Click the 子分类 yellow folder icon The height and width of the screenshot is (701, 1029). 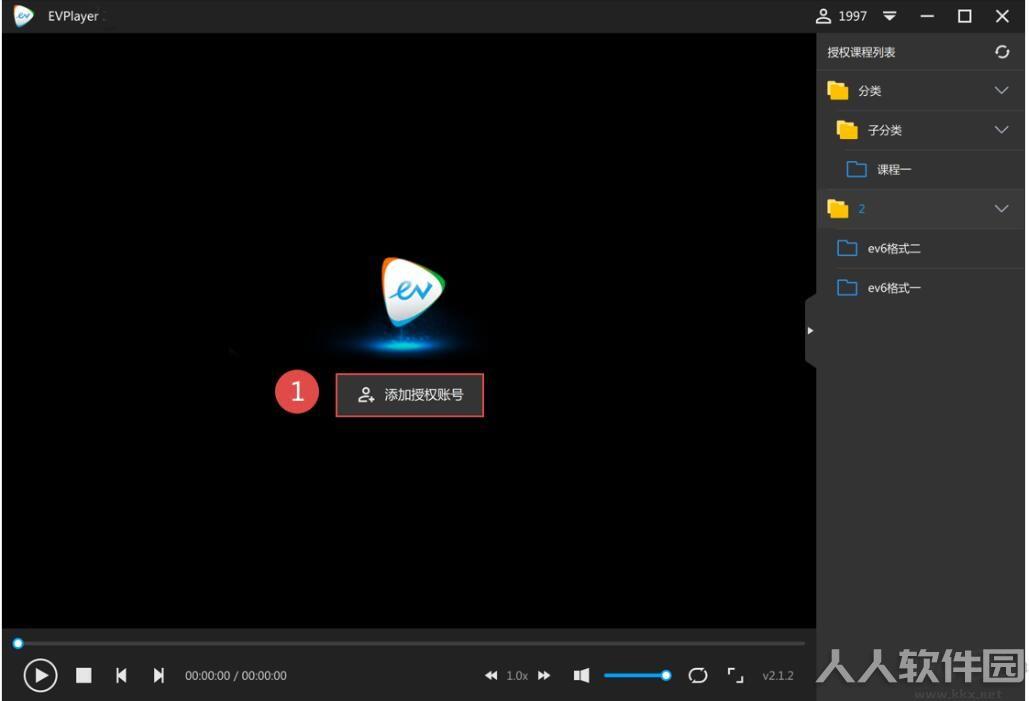click(x=847, y=130)
